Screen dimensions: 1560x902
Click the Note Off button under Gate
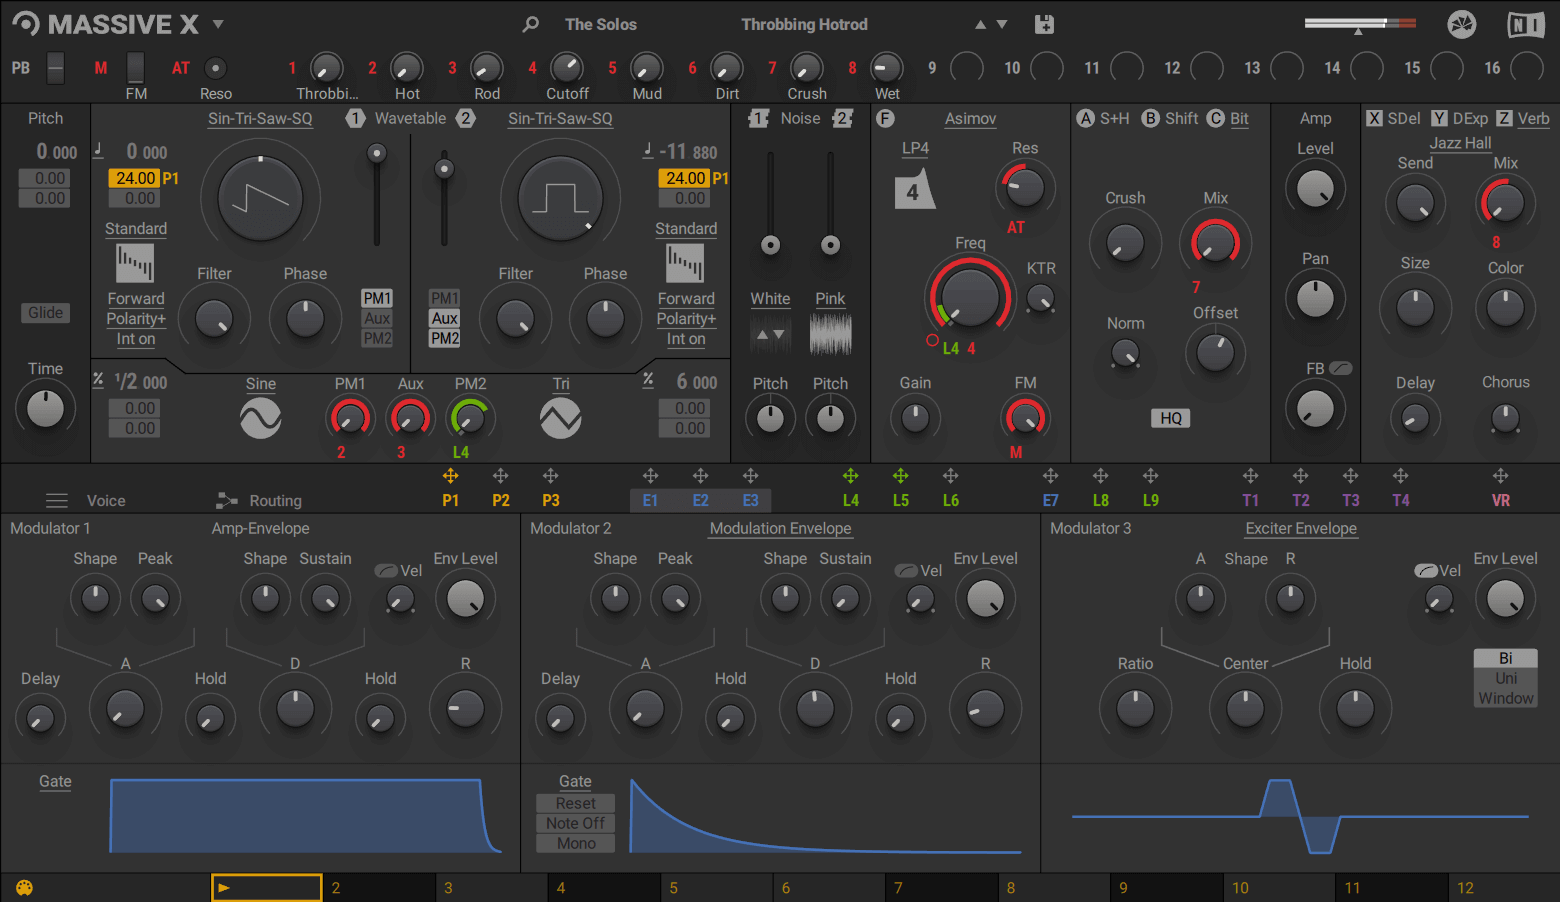[574, 823]
